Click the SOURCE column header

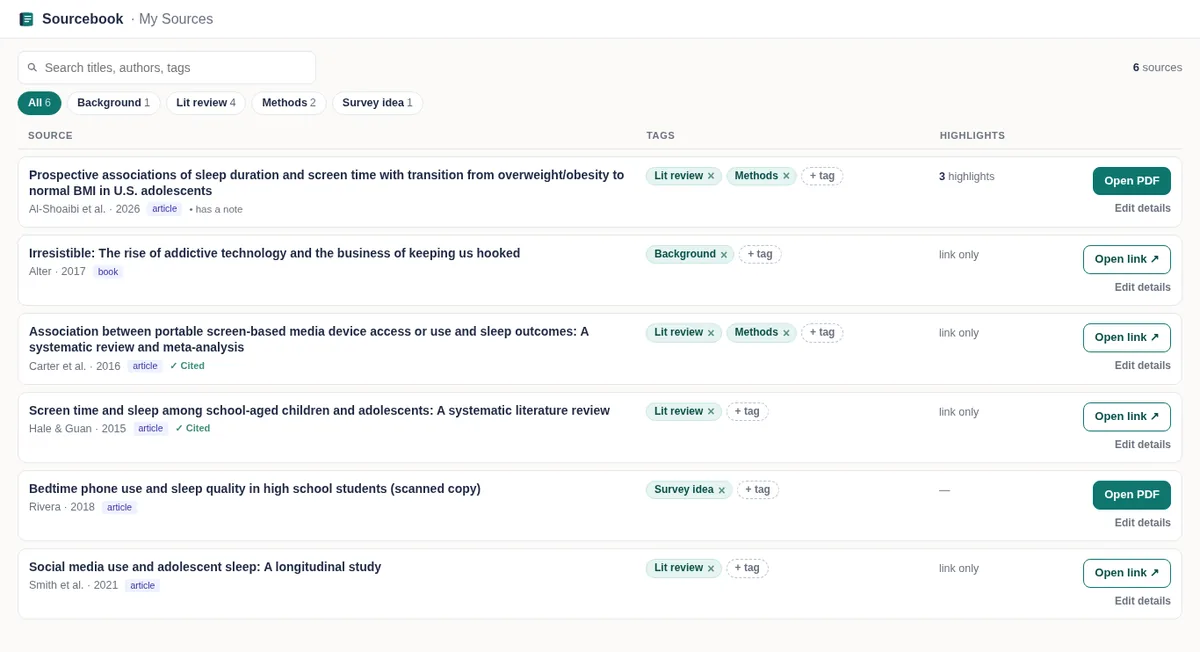click(x=50, y=135)
